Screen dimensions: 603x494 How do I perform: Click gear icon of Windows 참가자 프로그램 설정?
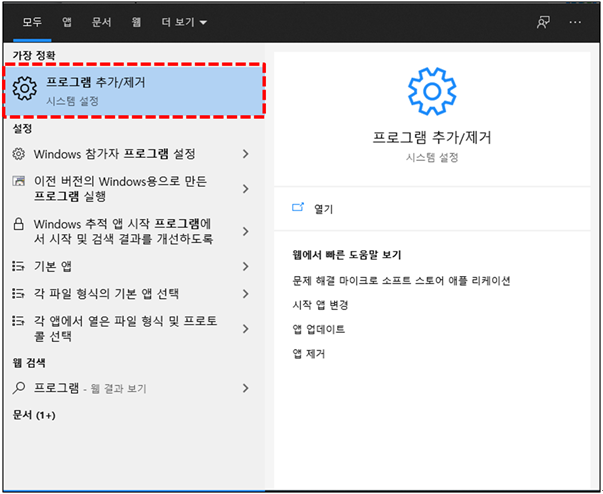[x=18, y=154]
